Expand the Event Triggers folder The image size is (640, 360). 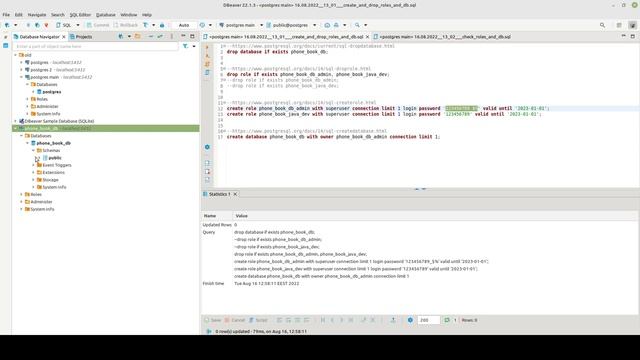tap(34, 165)
